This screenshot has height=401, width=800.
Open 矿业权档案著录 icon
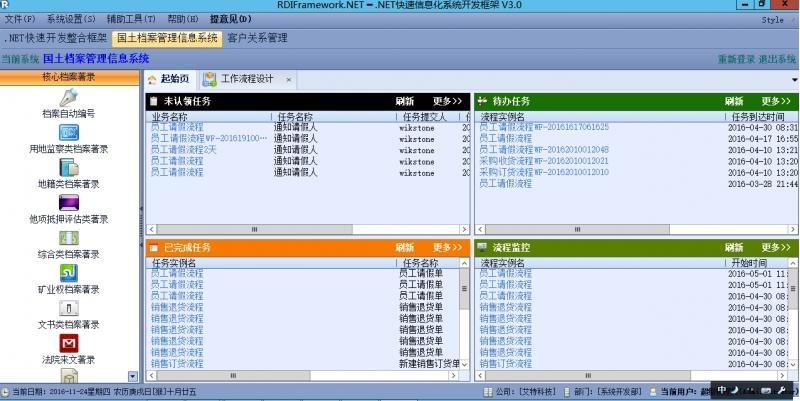pyautogui.click(x=68, y=273)
